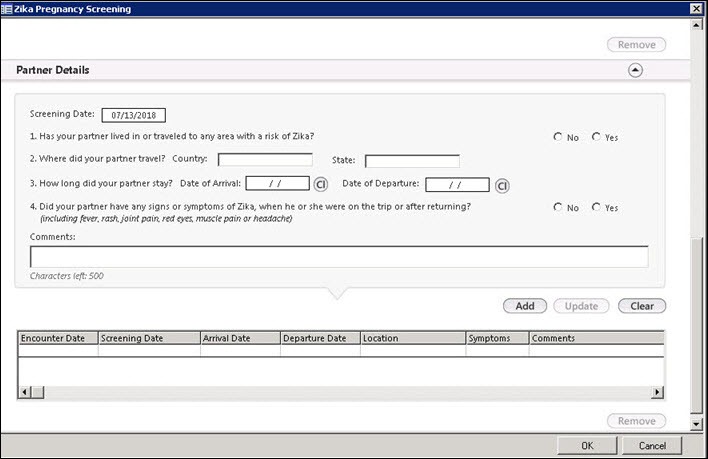The width and height of the screenshot is (708, 459).
Task: Click the Clear button
Action: (642, 306)
